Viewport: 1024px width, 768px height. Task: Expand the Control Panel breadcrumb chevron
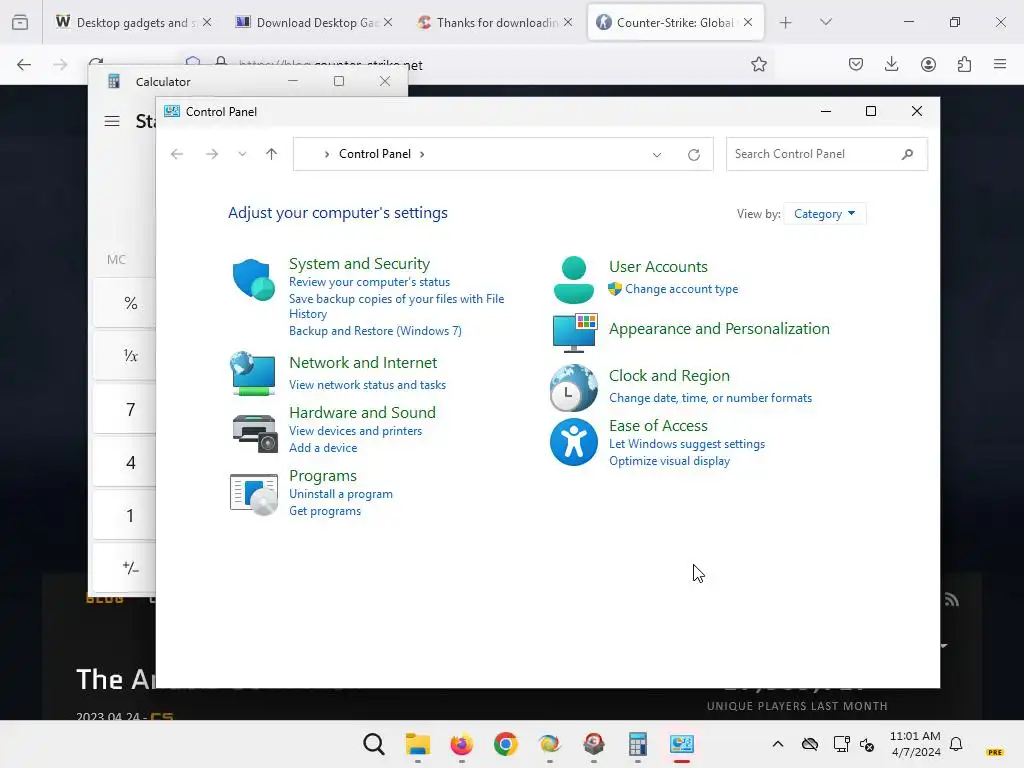click(x=423, y=154)
